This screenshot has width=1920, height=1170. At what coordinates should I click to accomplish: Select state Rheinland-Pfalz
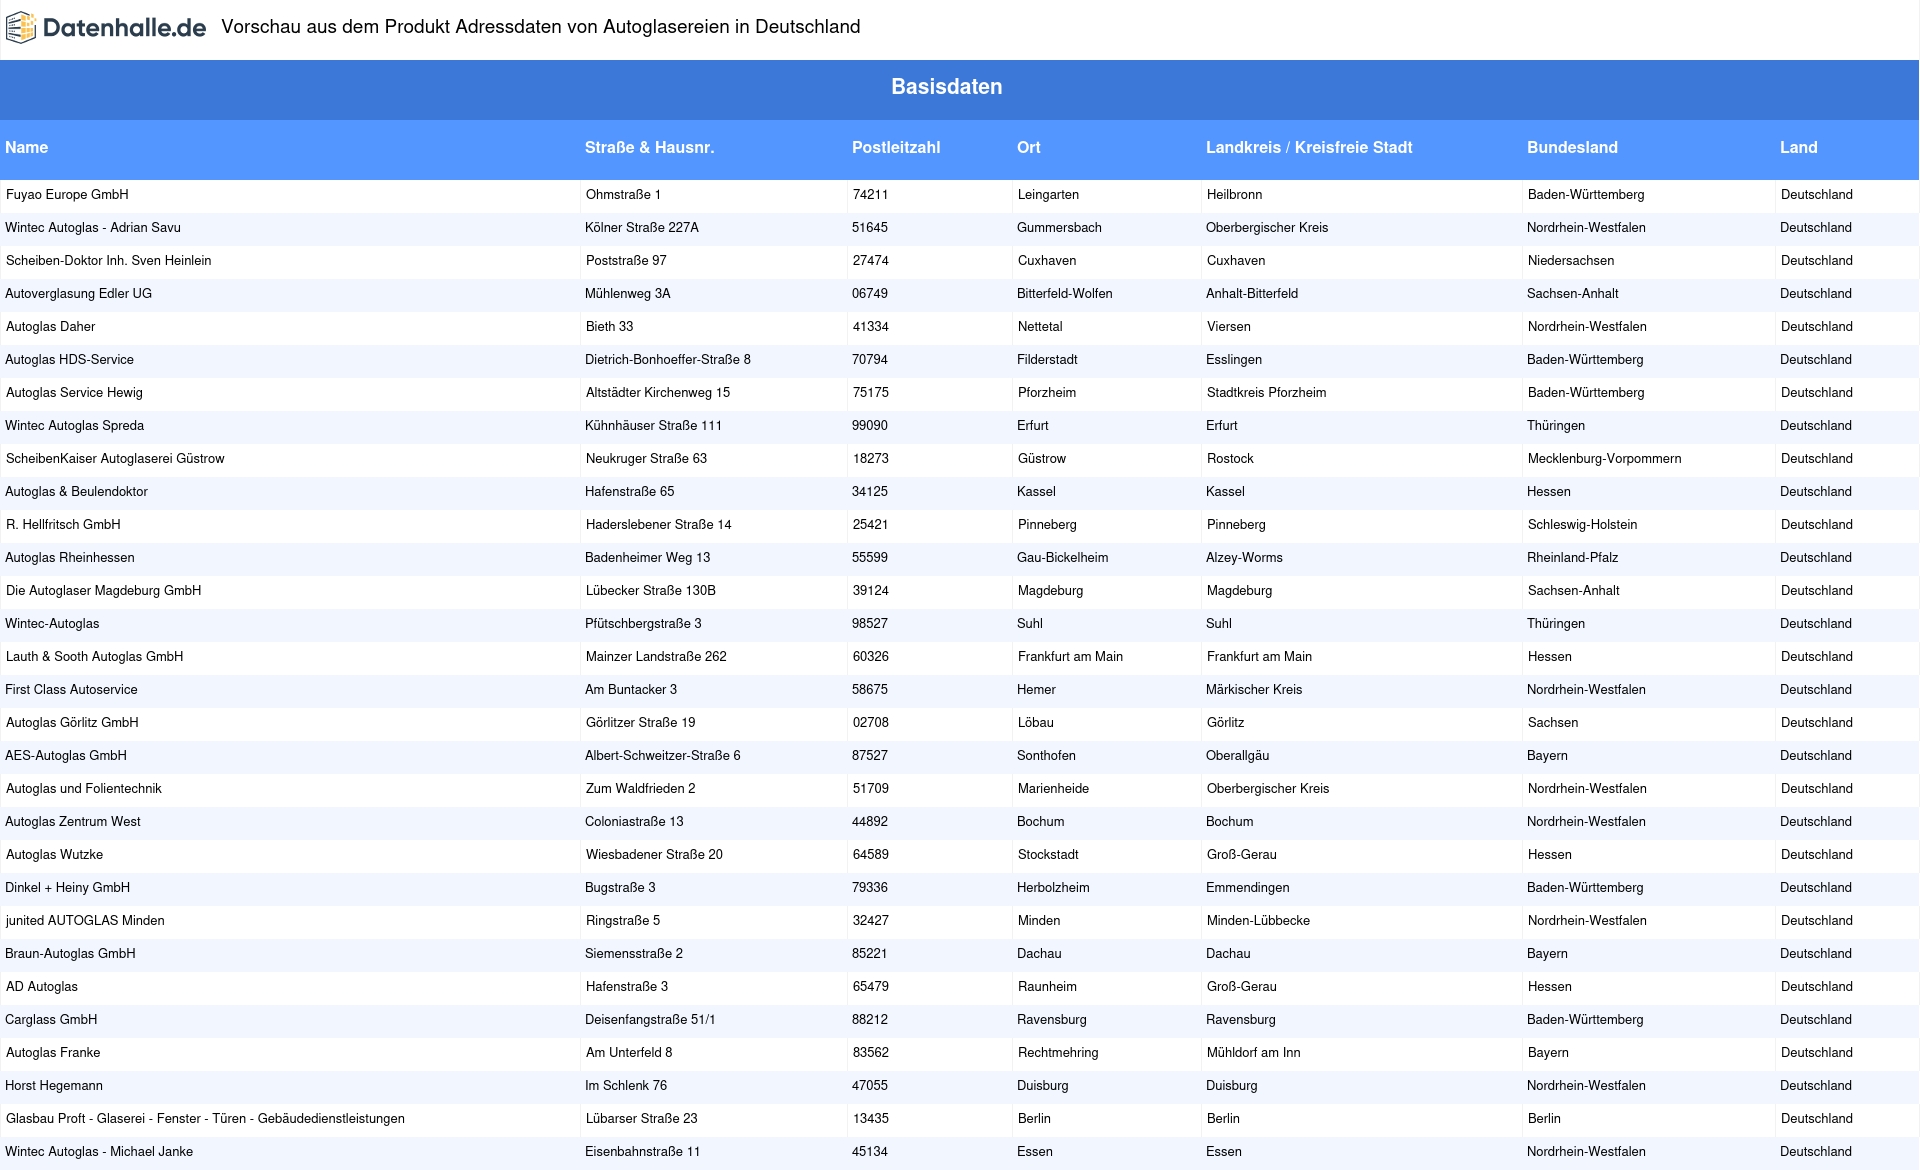[x=1572, y=558]
